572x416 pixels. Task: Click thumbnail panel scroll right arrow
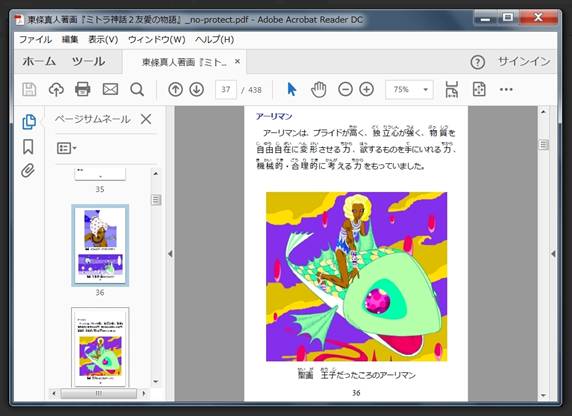point(144,393)
